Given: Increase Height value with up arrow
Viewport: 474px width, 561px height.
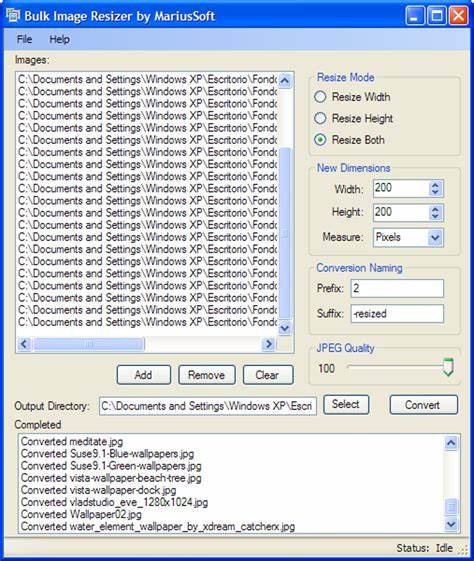Looking at the screenshot, I should point(435,209).
